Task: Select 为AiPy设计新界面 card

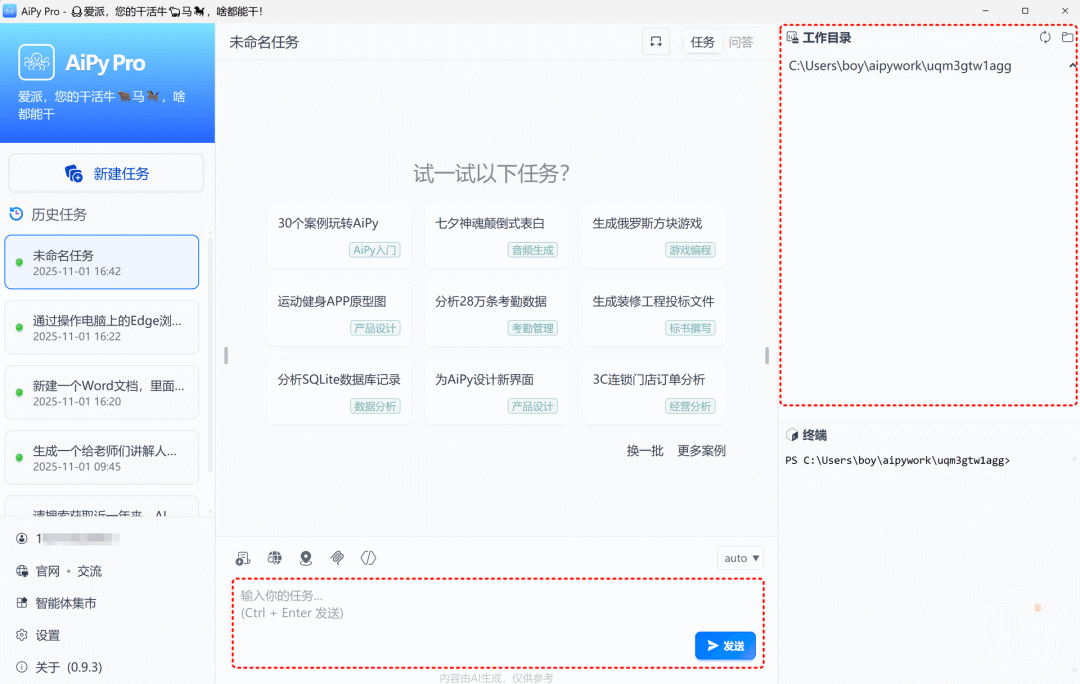Action: pyautogui.click(x=497, y=391)
